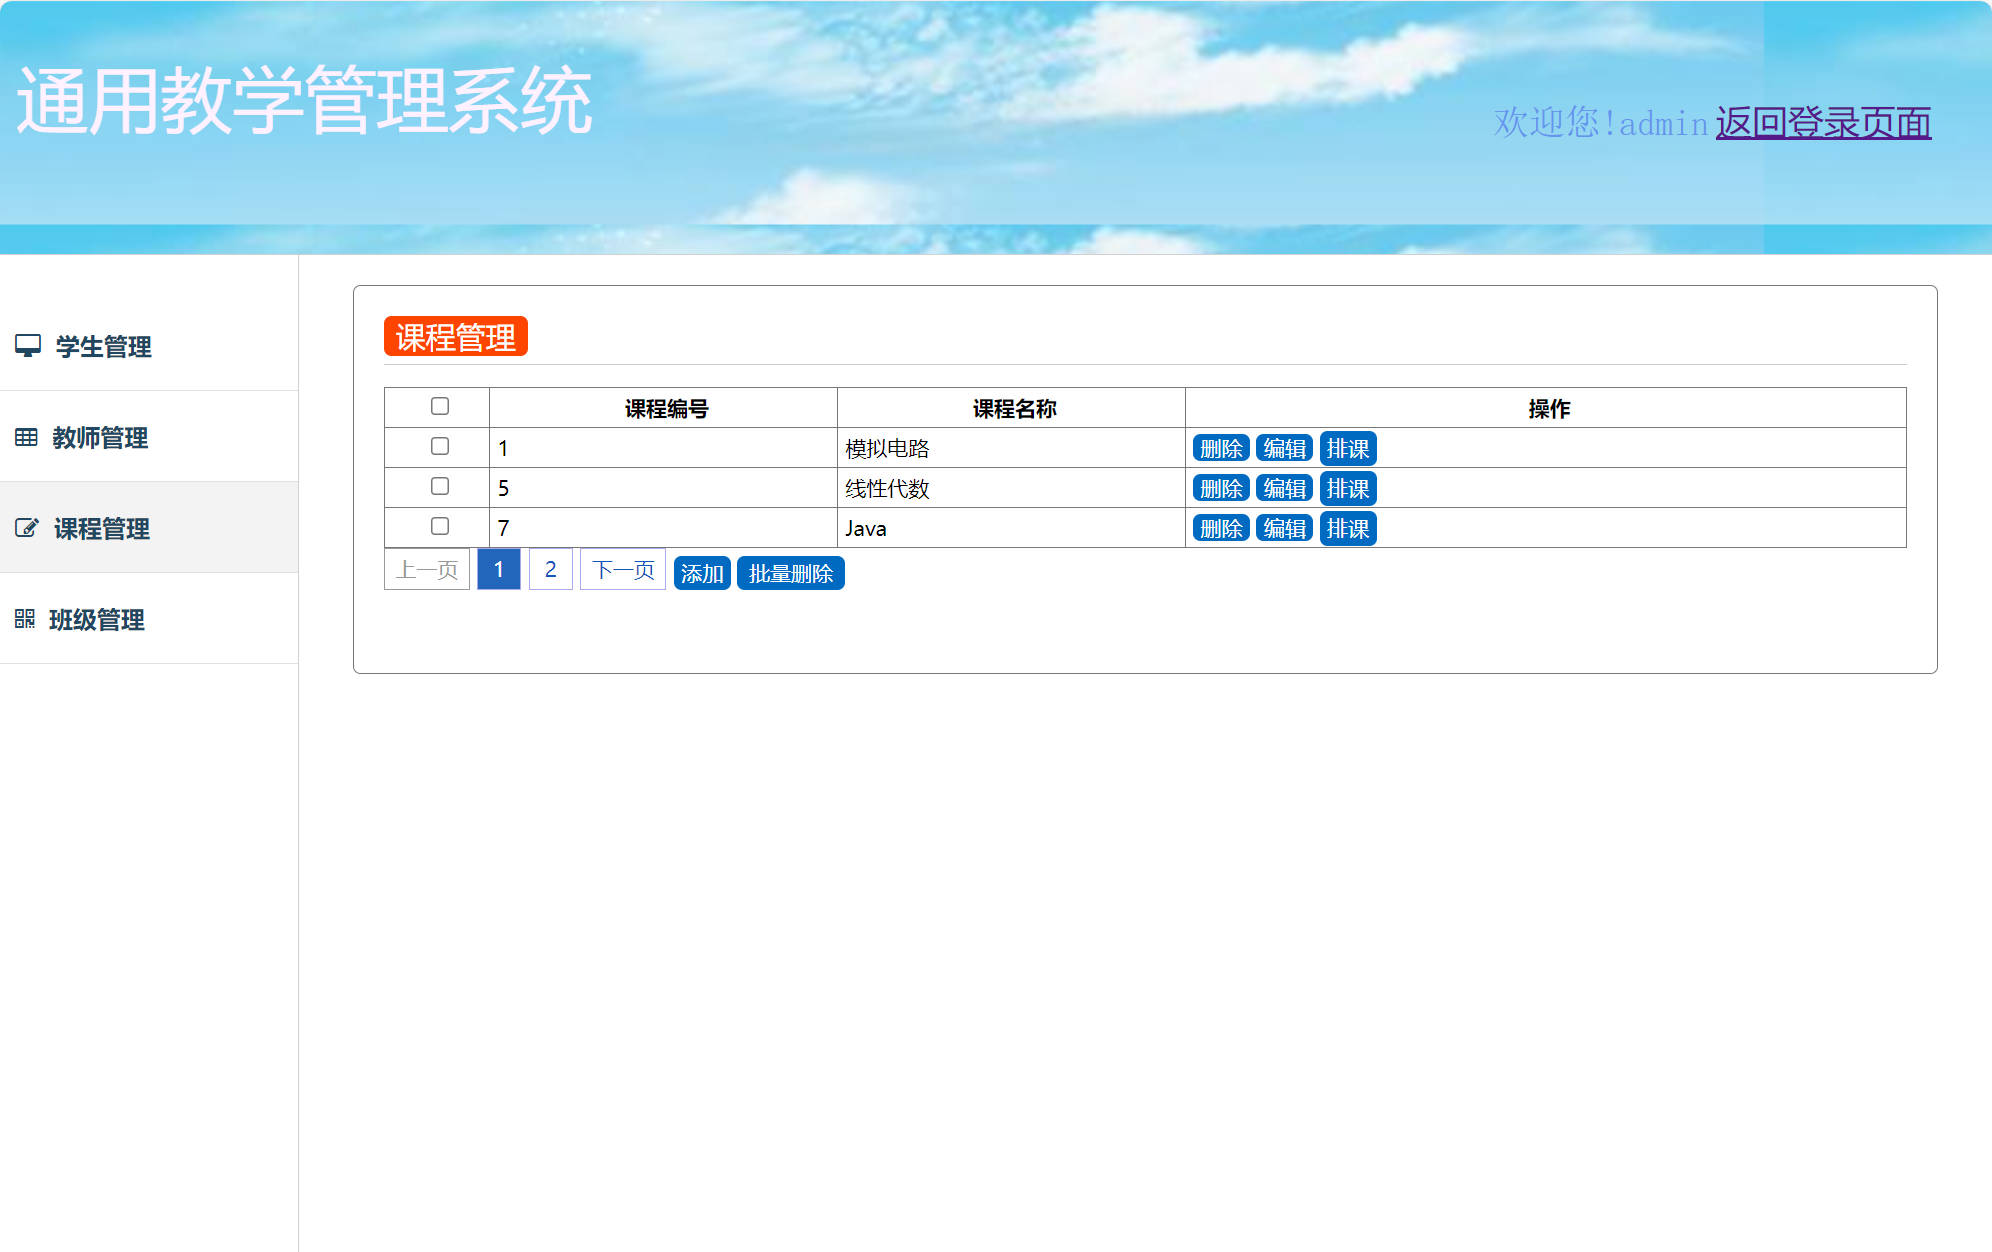The image size is (1992, 1252).
Task: Click the orange 课程管理 header badge
Action: pos(457,337)
